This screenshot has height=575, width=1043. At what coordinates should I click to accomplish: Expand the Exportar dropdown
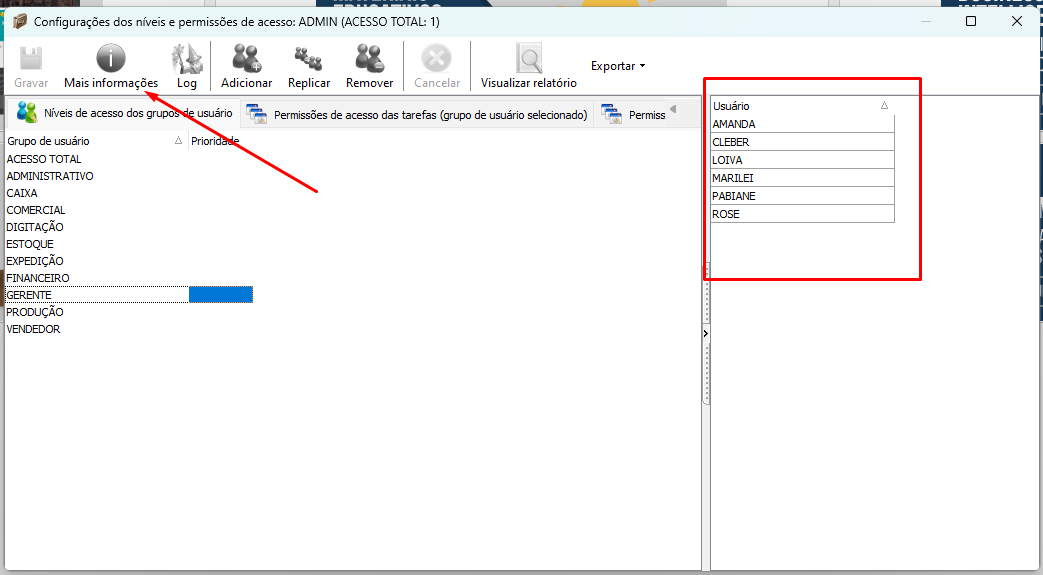[618, 66]
